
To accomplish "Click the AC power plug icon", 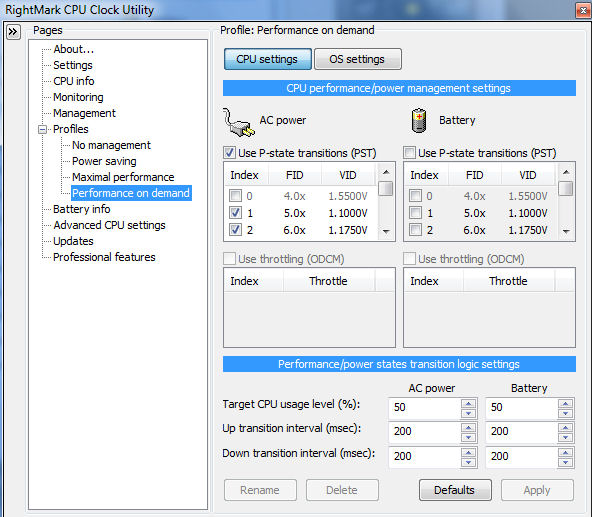I will (x=238, y=122).
